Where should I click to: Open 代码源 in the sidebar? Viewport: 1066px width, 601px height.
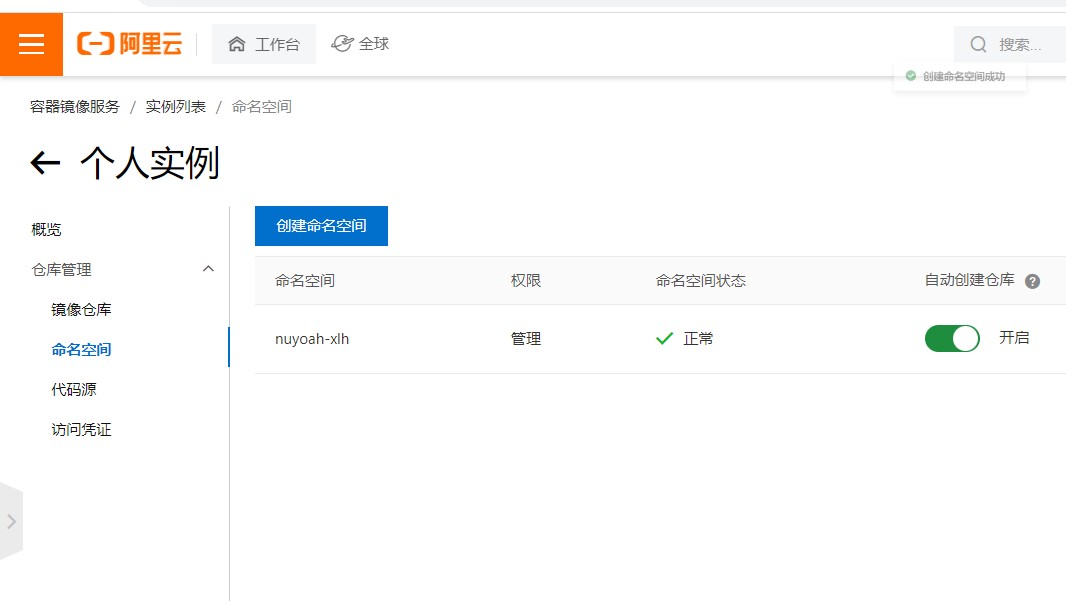74,390
